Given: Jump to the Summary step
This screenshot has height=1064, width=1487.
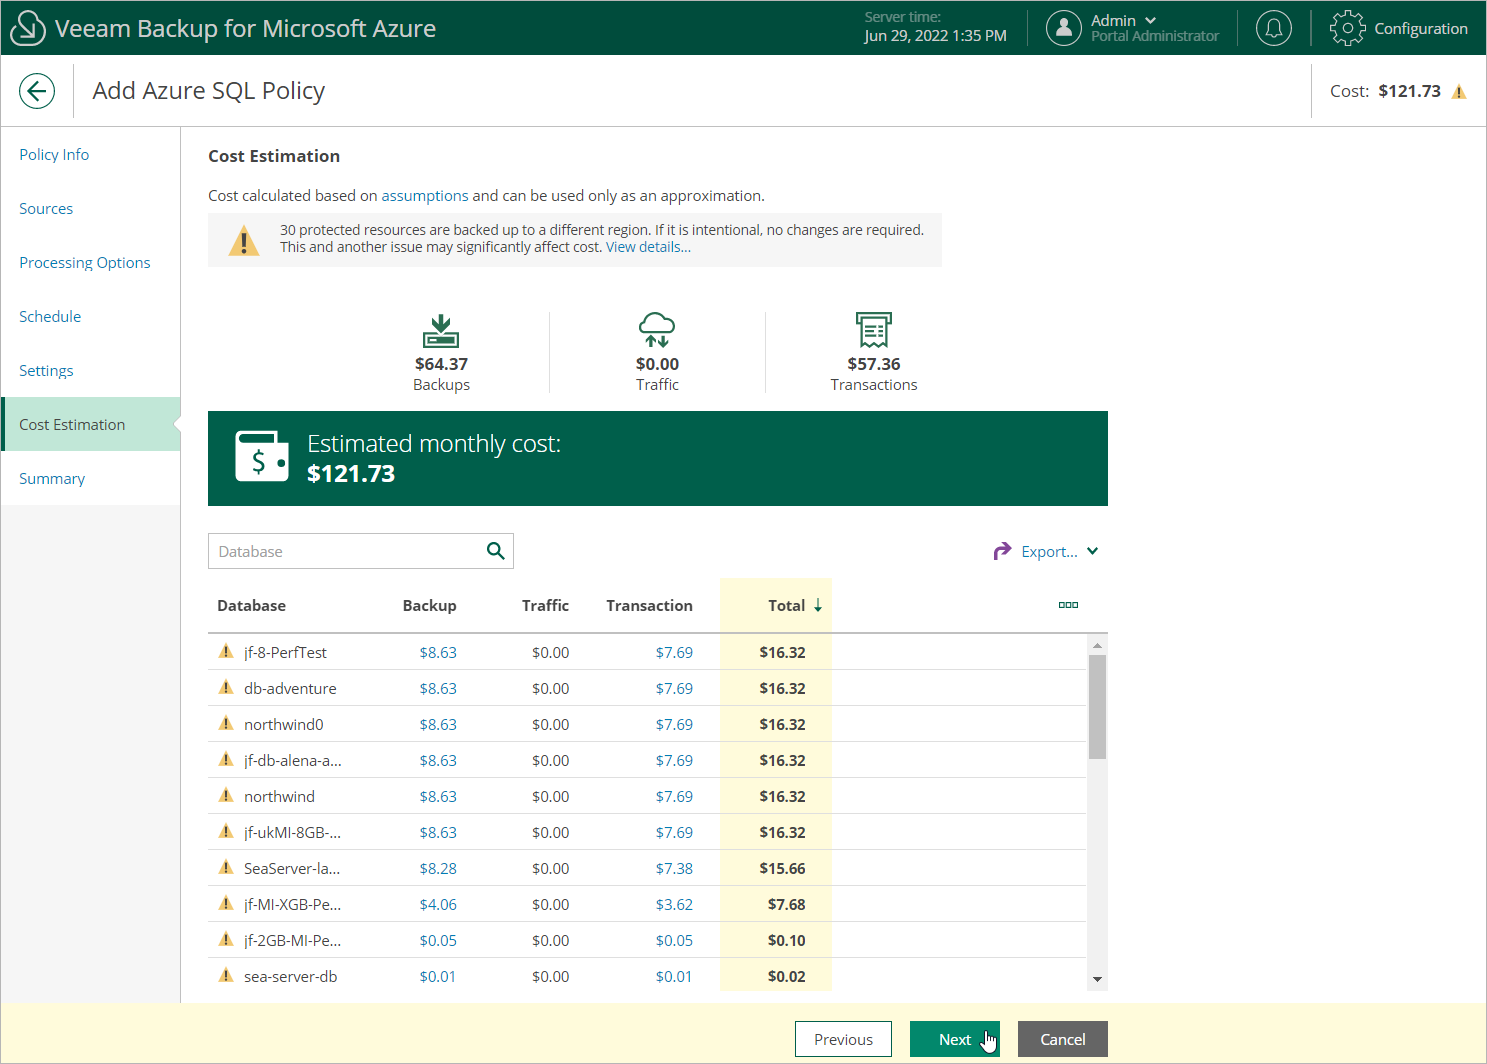Looking at the screenshot, I should coord(52,478).
